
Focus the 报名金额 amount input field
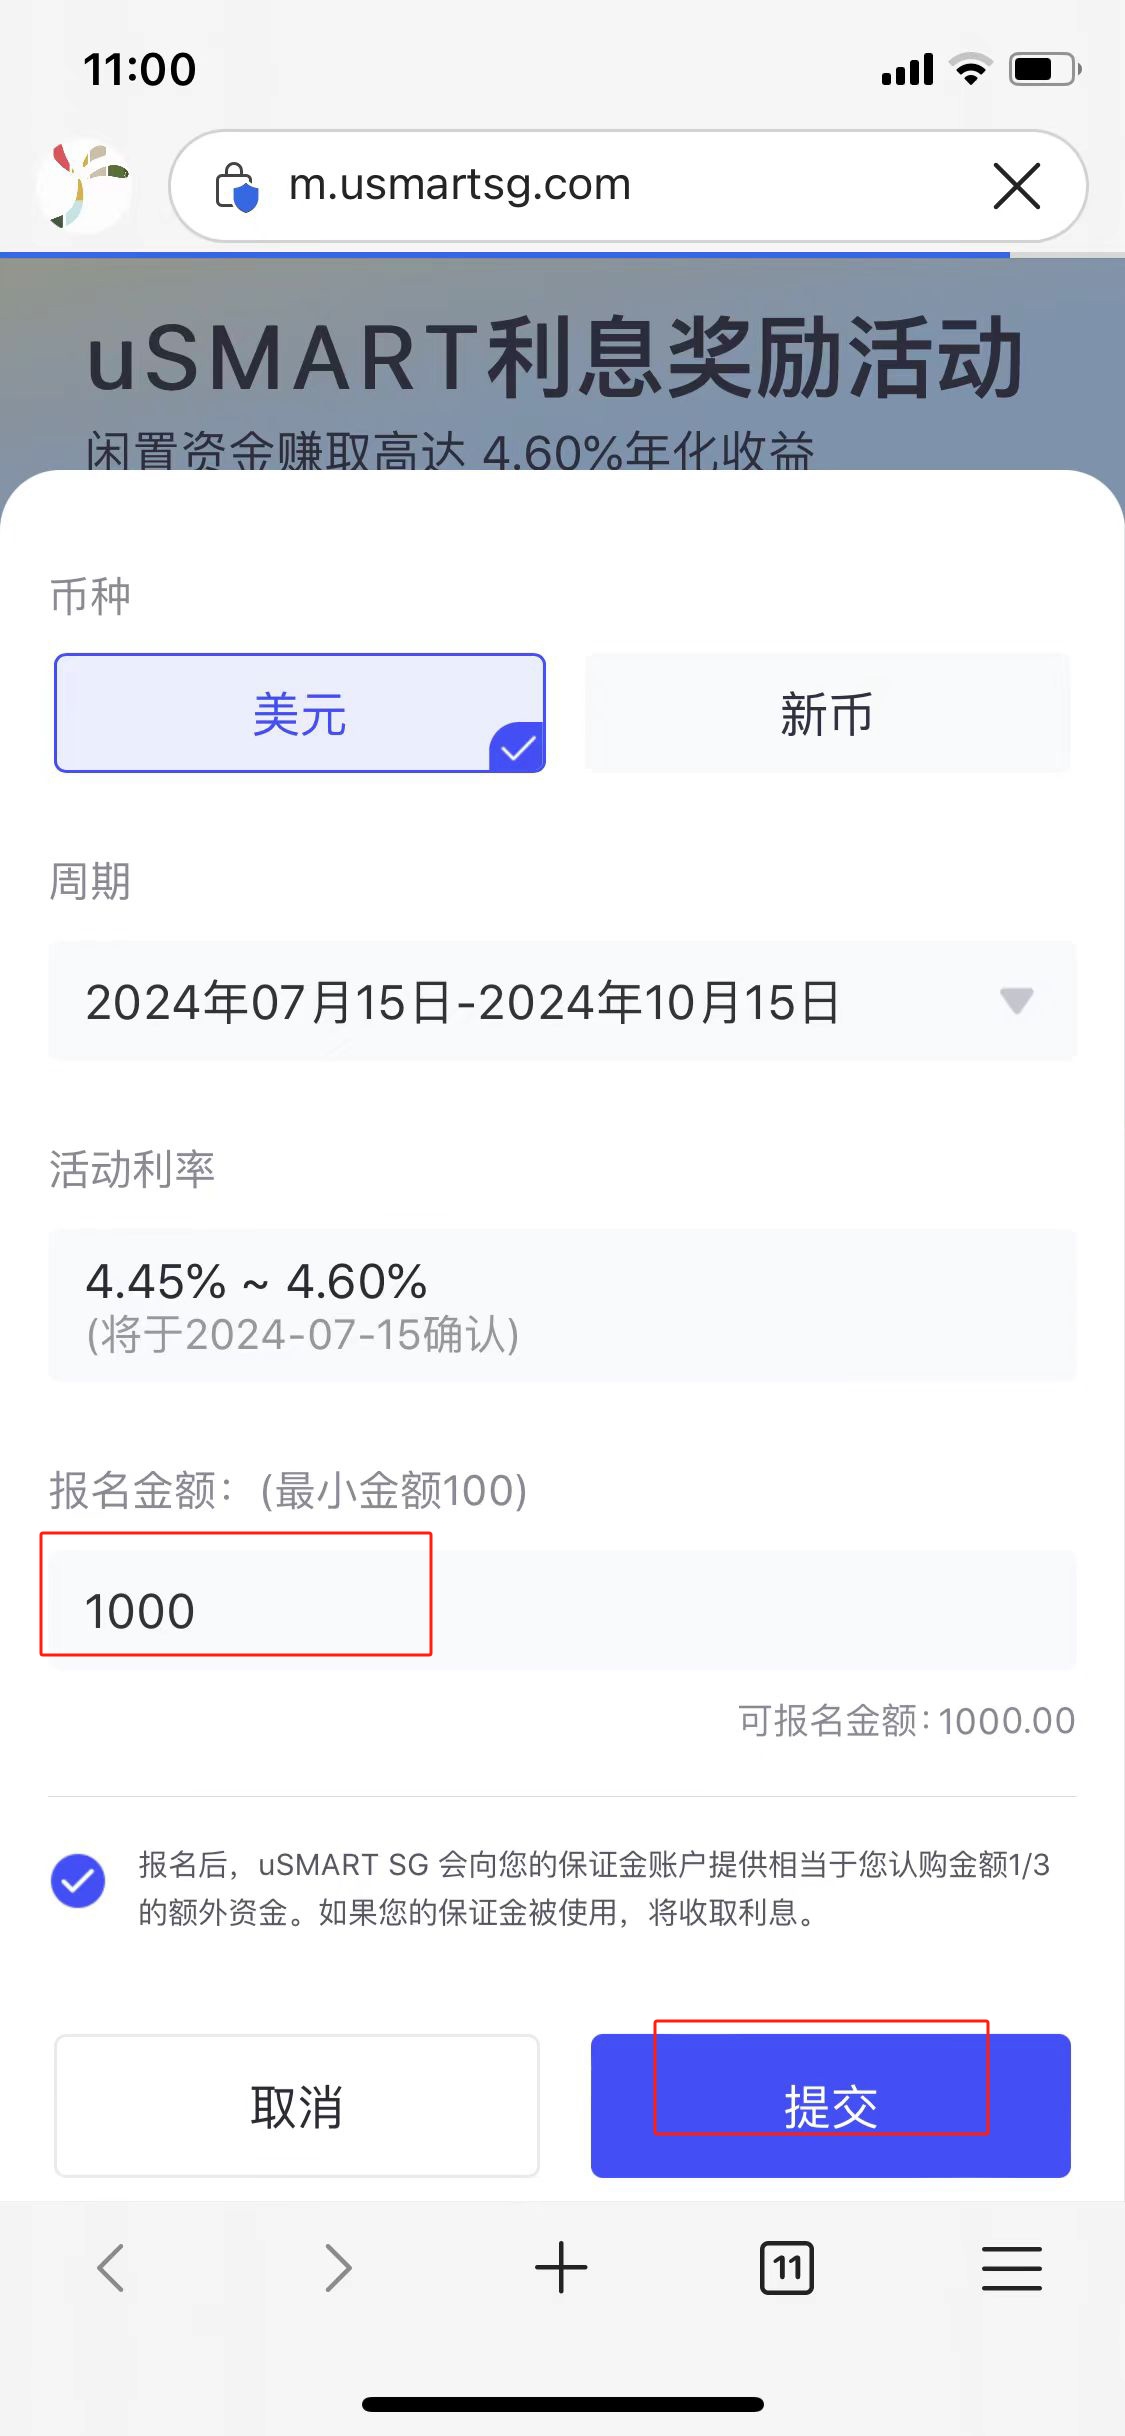tap(562, 1610)
